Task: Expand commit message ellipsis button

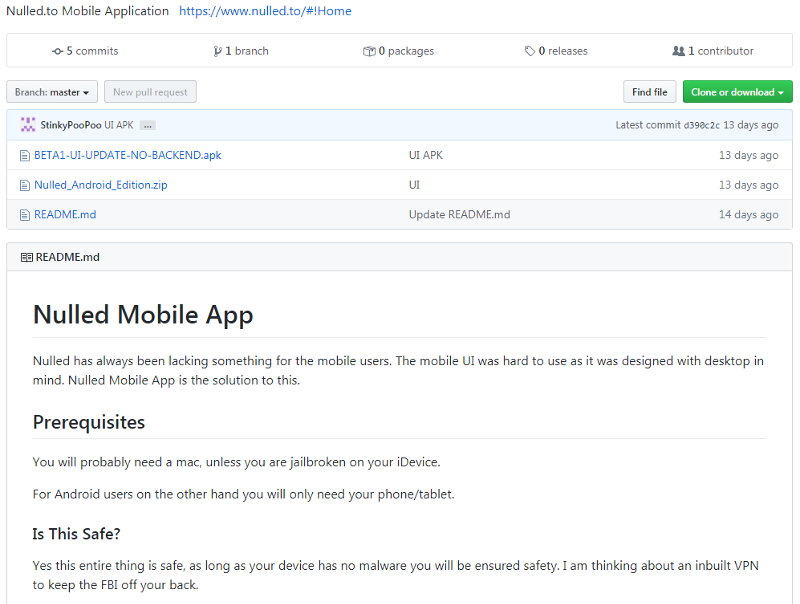Action: (148, 125)
